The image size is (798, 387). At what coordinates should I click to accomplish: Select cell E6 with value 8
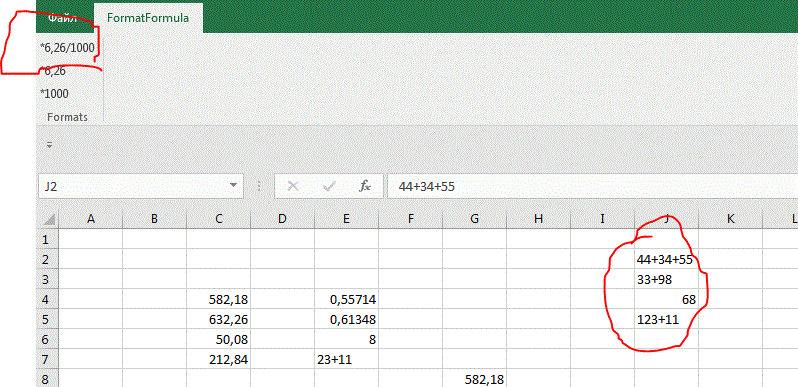click(x=347, y=339)
